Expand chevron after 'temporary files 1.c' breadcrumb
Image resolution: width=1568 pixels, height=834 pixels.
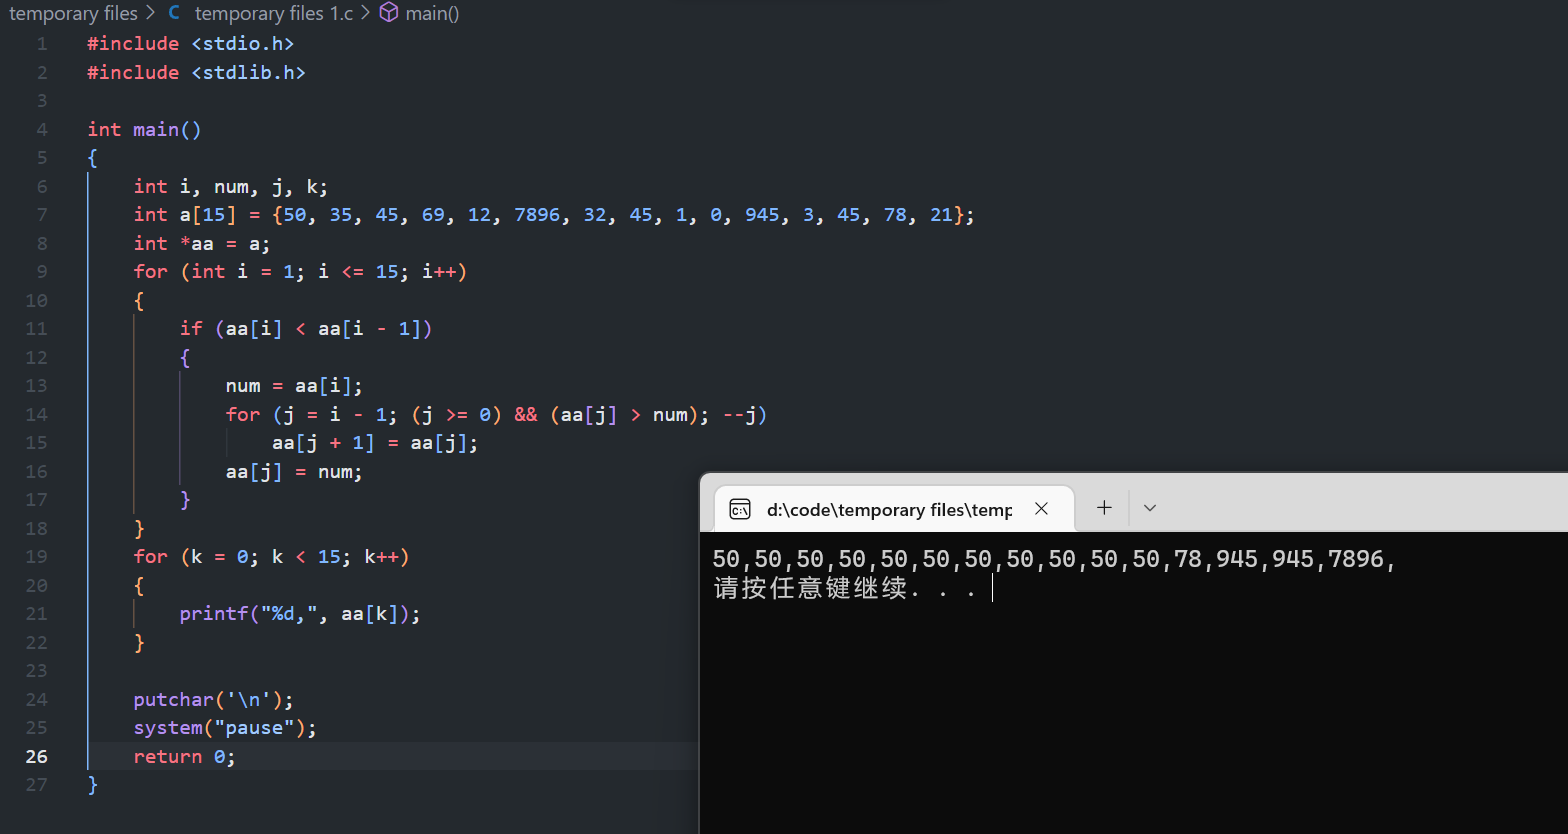(x=366, y=13)
